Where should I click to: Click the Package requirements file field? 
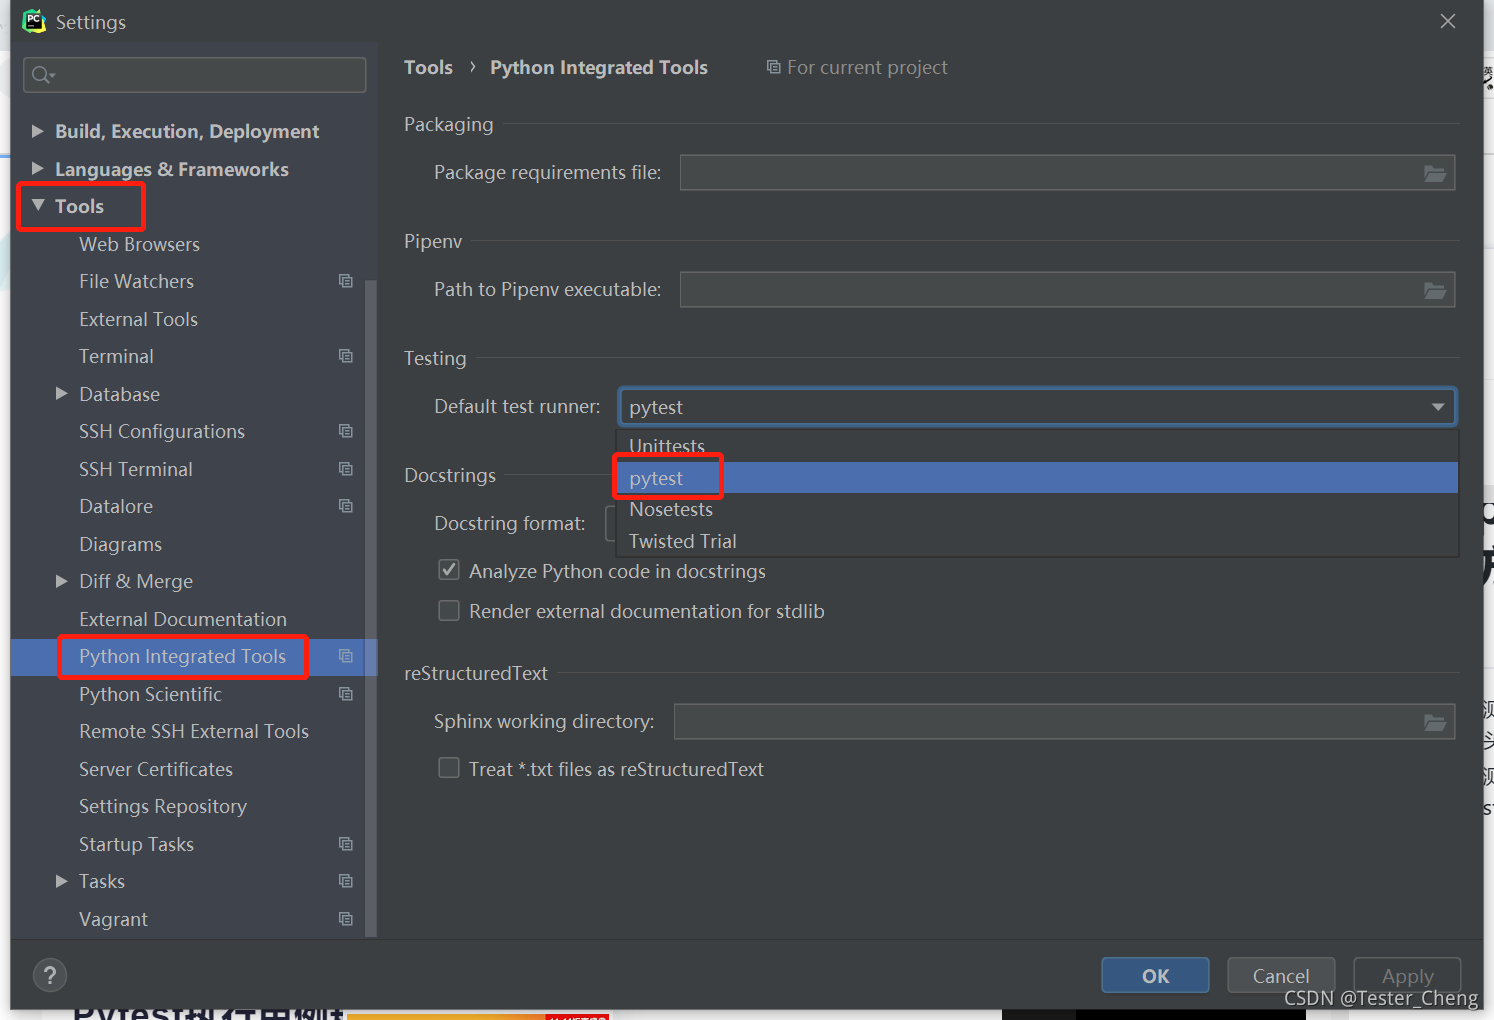pos(1067,173)
